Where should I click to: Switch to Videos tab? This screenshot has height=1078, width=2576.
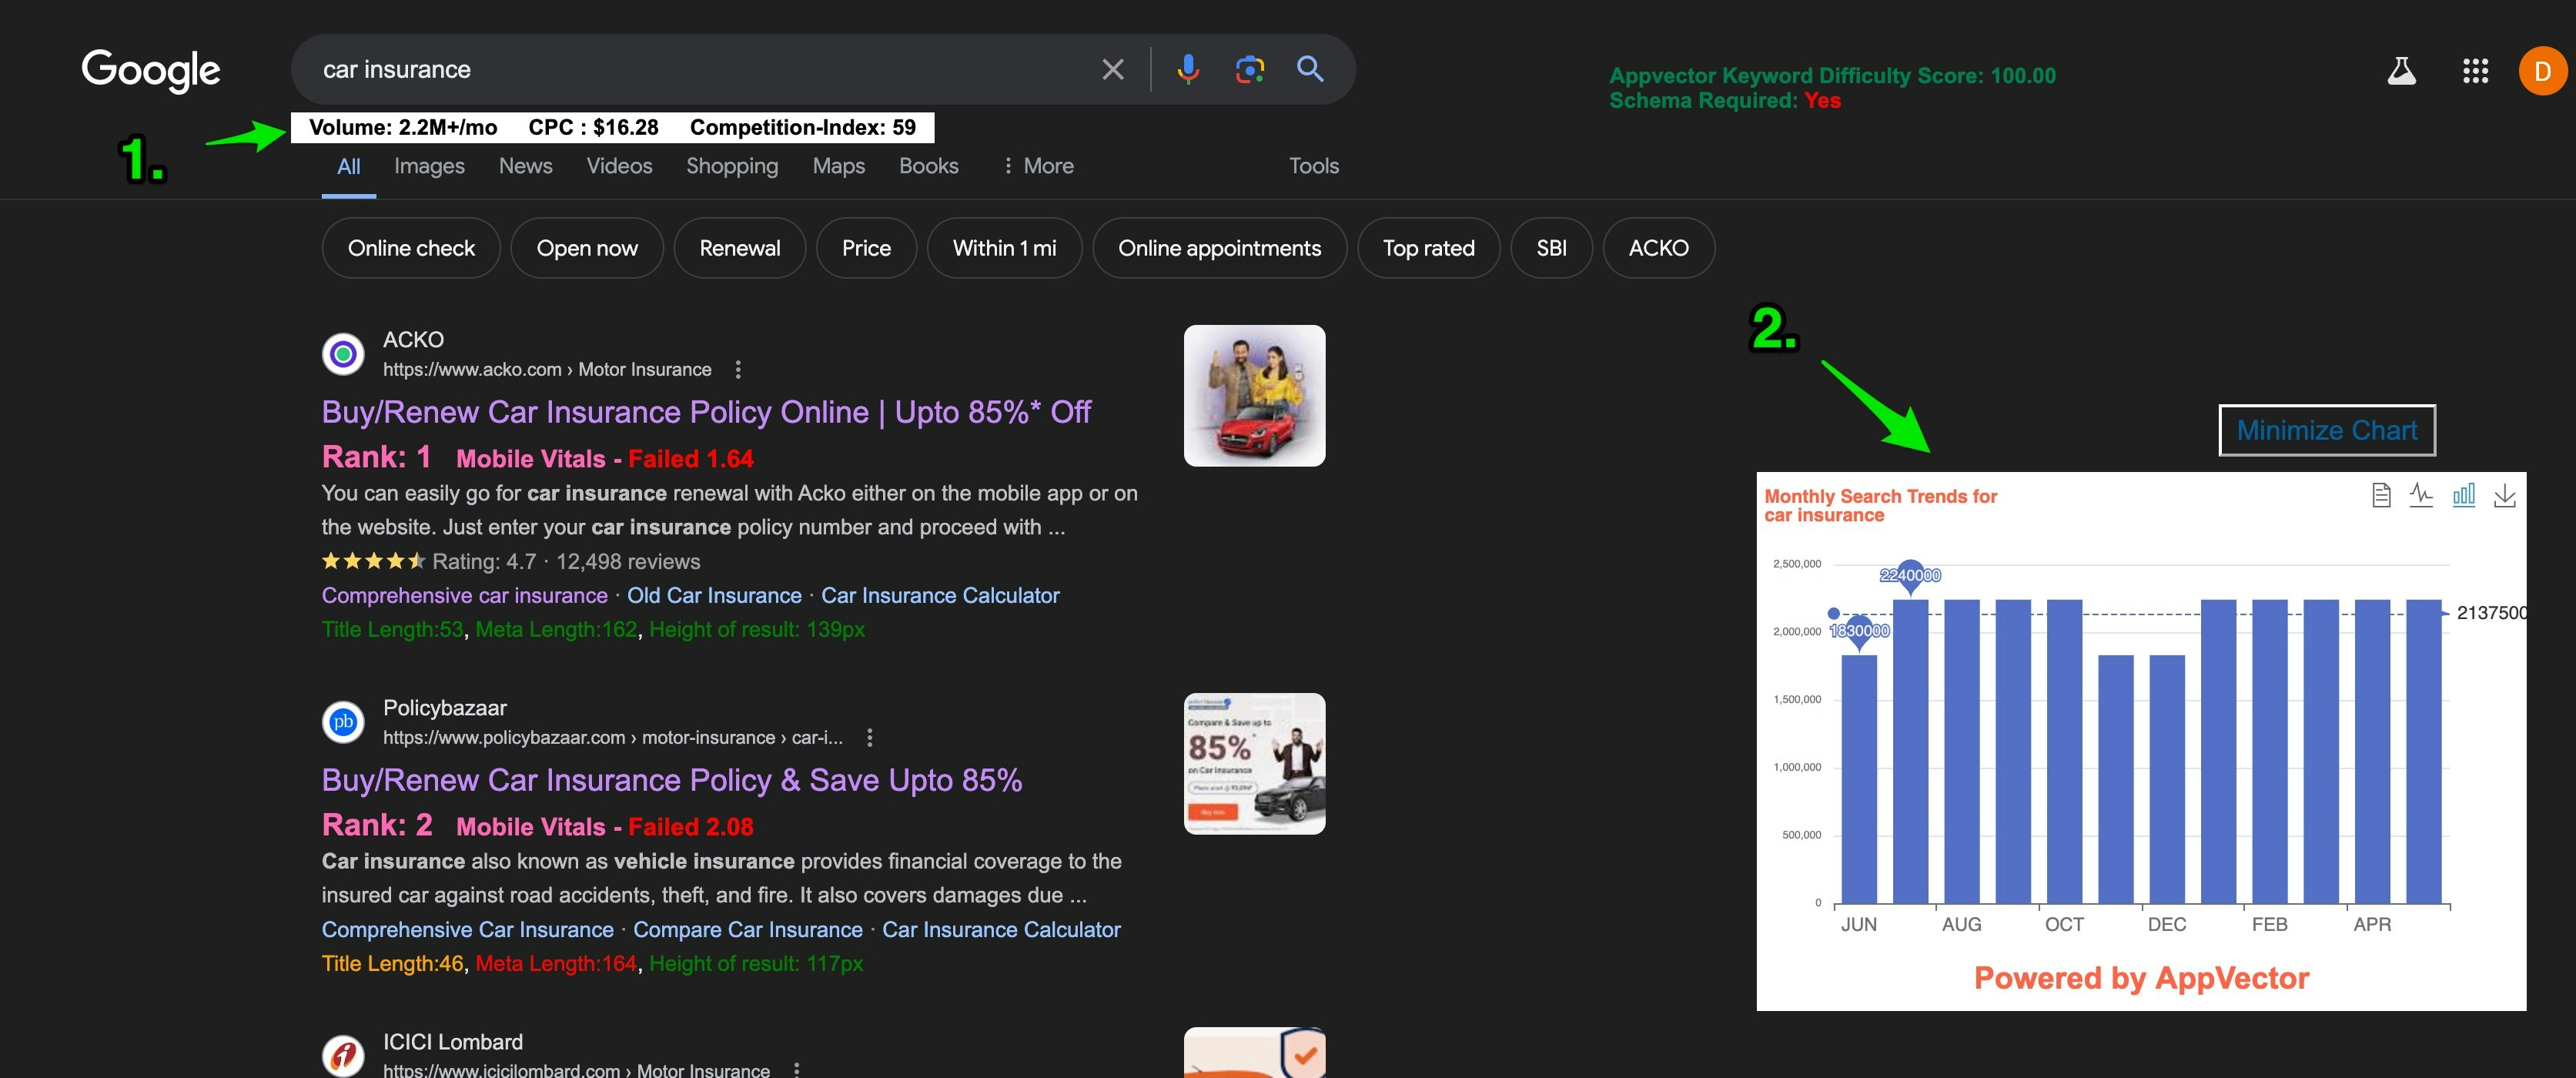pos(619,166)
